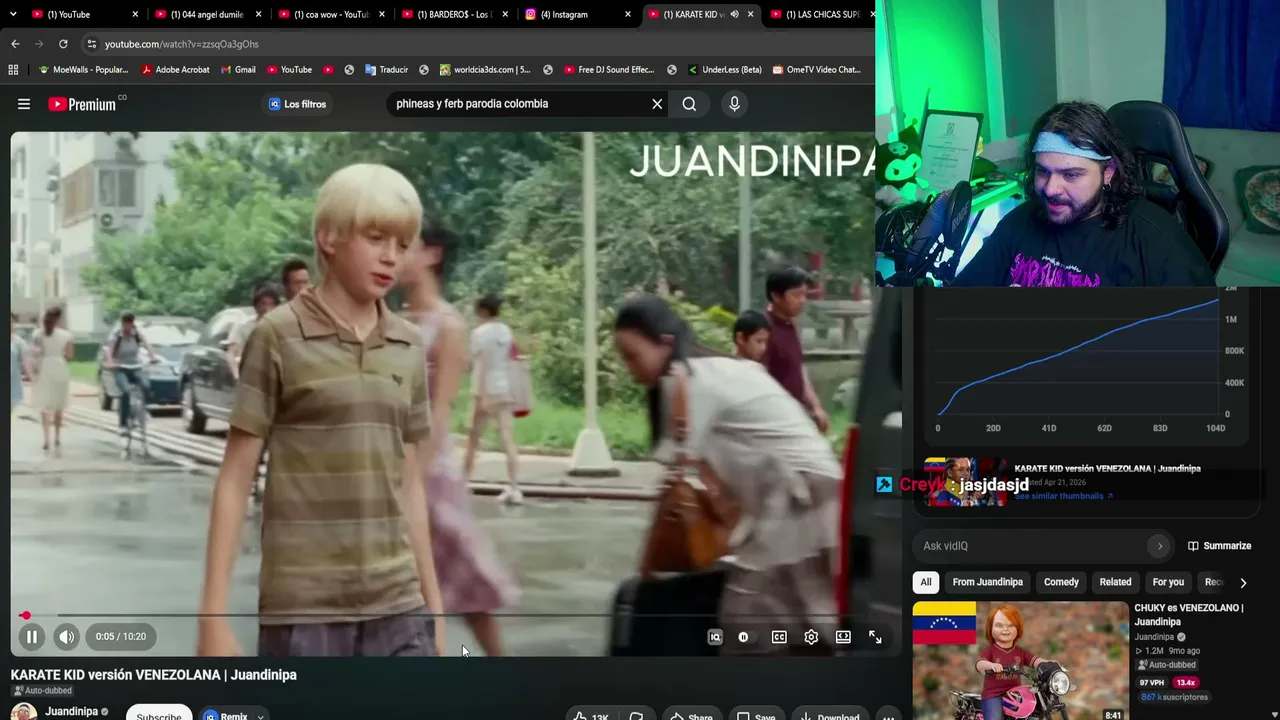Enter full screen mode
The image size is (1280, 720).
[x=875, y=637]
